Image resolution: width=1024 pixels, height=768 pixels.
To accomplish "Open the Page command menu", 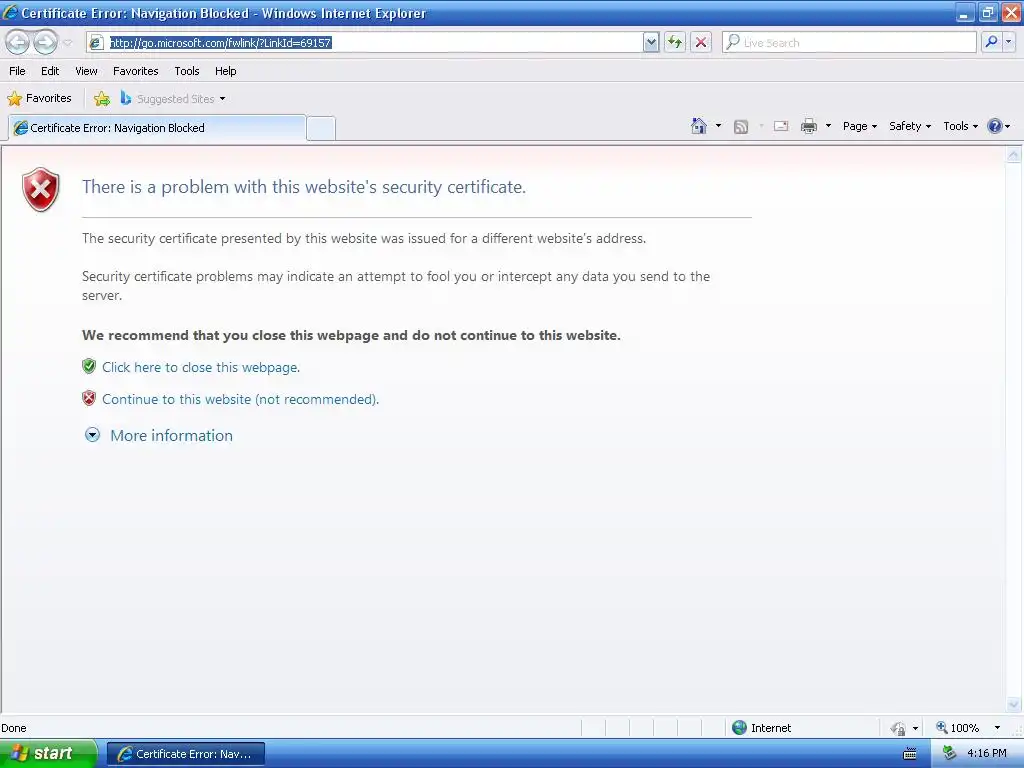I will (859, 126).
